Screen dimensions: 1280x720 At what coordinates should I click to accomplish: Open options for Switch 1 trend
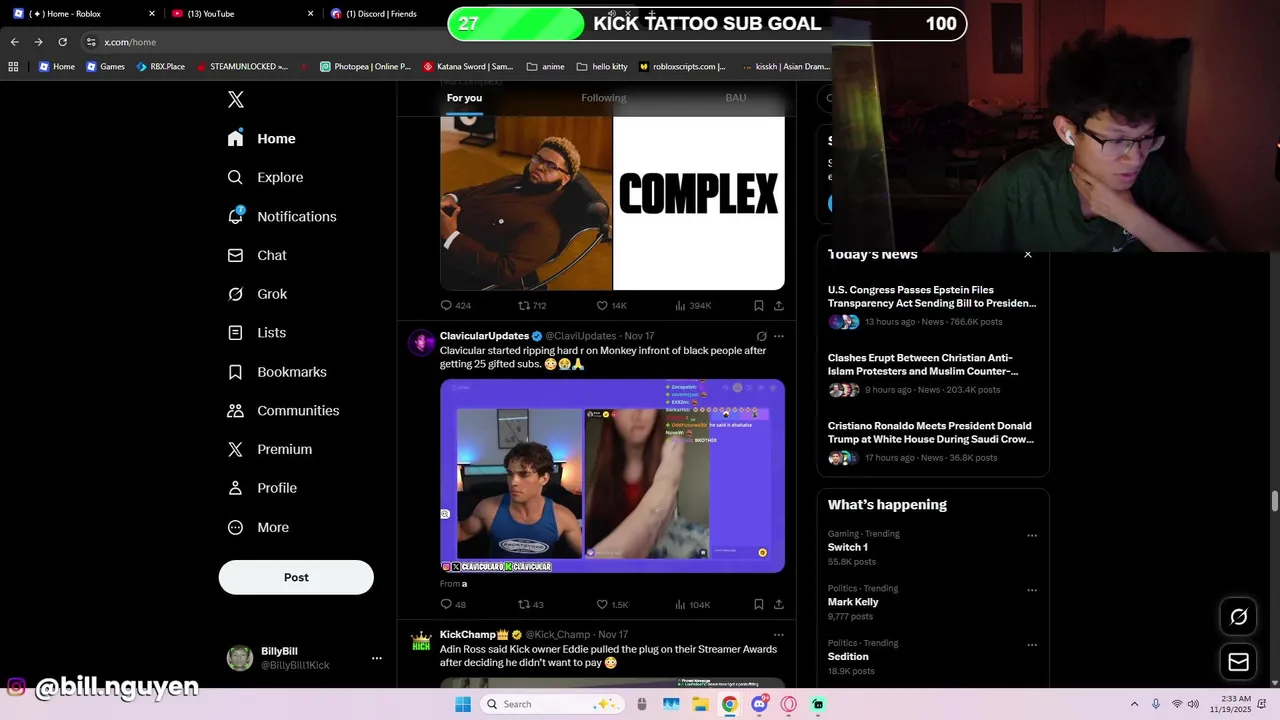(1032, 535)
